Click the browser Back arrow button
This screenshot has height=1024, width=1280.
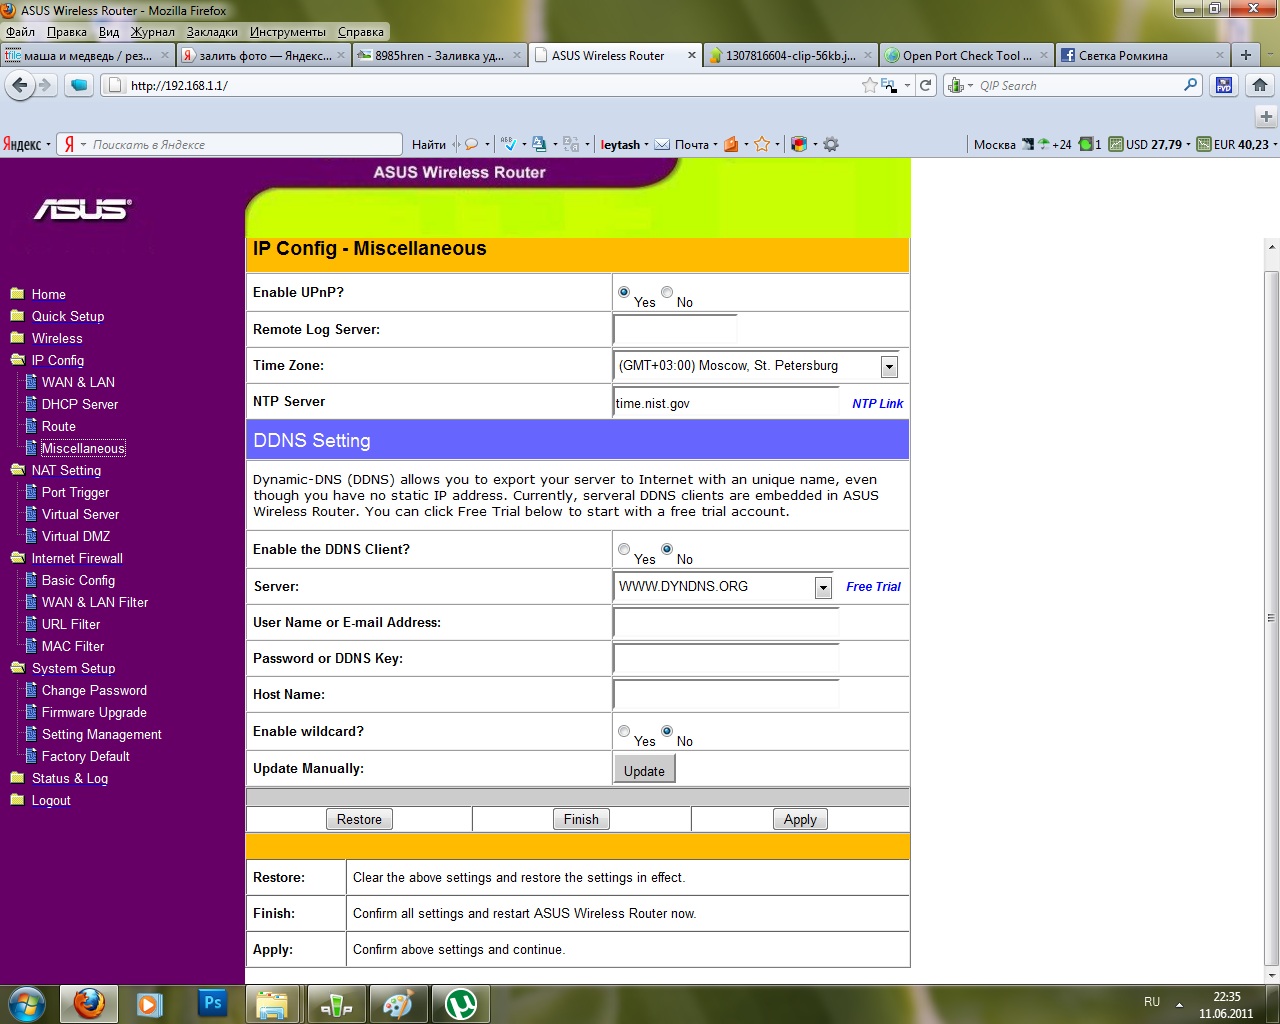click(x=19, y=85)
